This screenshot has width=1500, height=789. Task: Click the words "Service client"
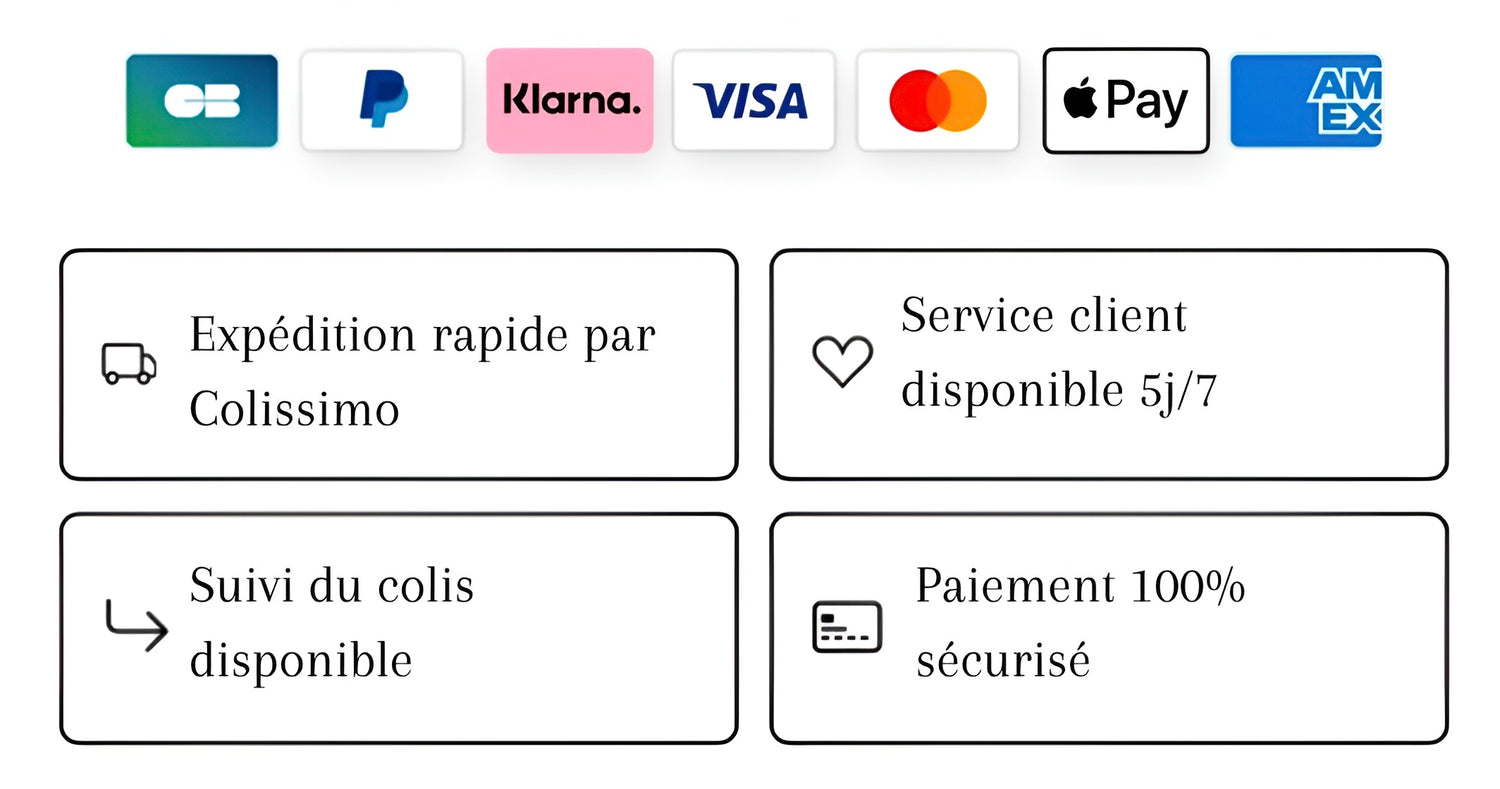click(x=1043, y=316)
